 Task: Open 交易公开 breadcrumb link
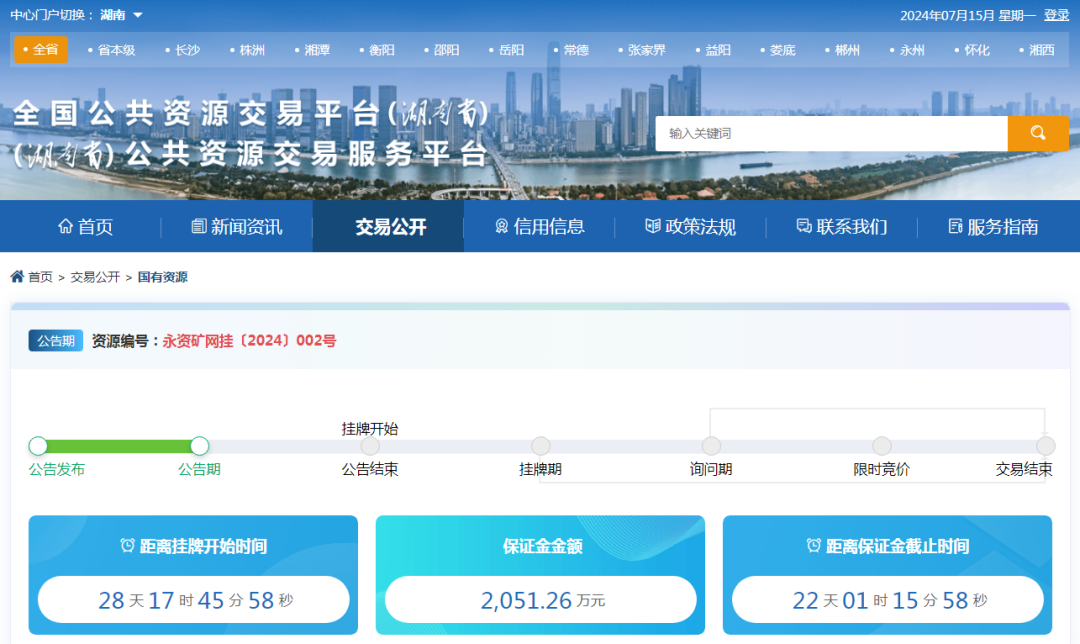(x=95, y=277)
